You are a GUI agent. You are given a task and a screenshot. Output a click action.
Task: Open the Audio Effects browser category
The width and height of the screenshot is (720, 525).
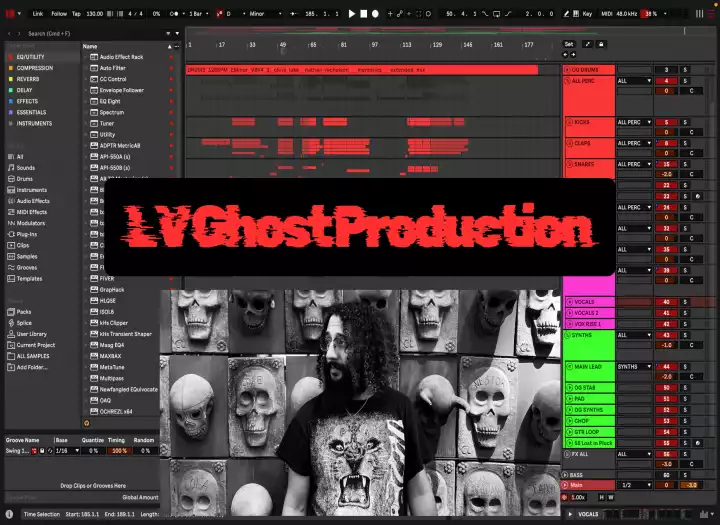coord(33,201)
